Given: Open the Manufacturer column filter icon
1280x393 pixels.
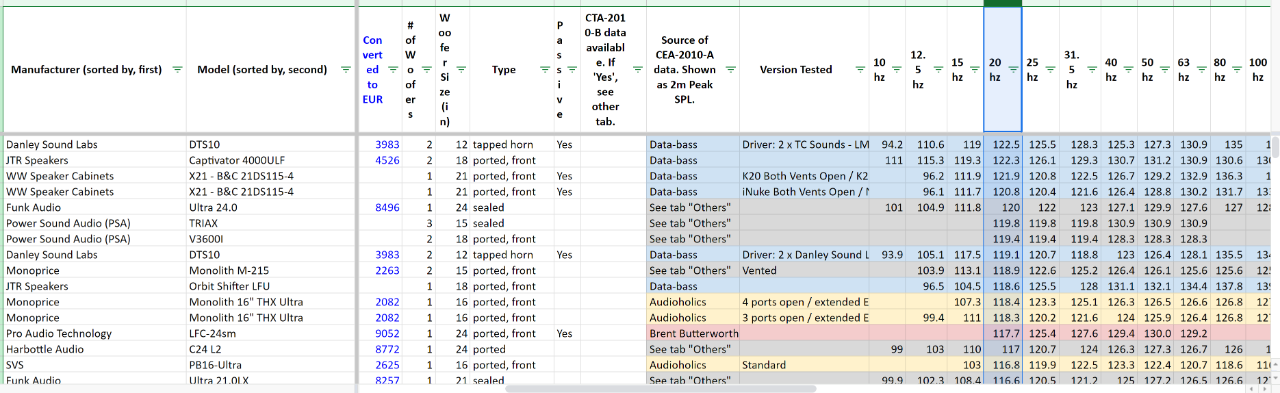Looking at the screenshot, I should 177,70.
